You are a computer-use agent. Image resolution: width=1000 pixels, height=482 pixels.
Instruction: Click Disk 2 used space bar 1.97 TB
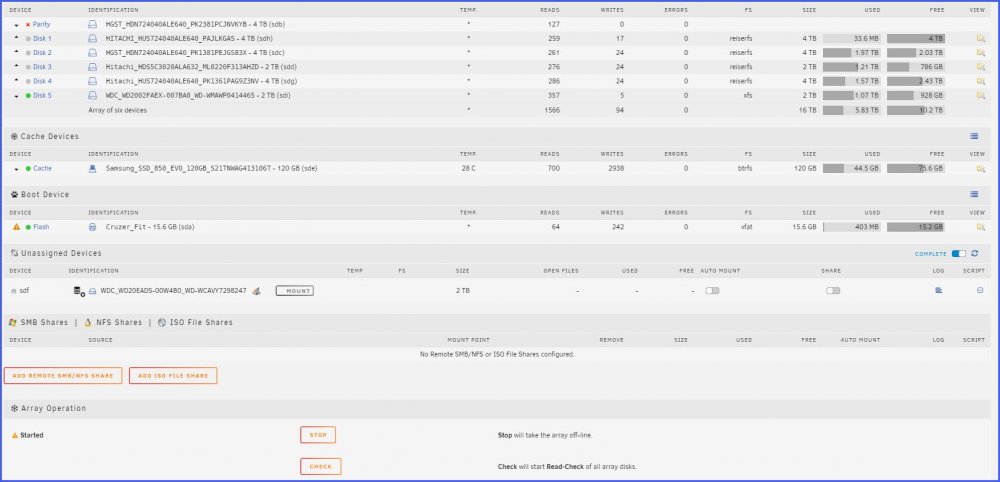tap(851, 52)
